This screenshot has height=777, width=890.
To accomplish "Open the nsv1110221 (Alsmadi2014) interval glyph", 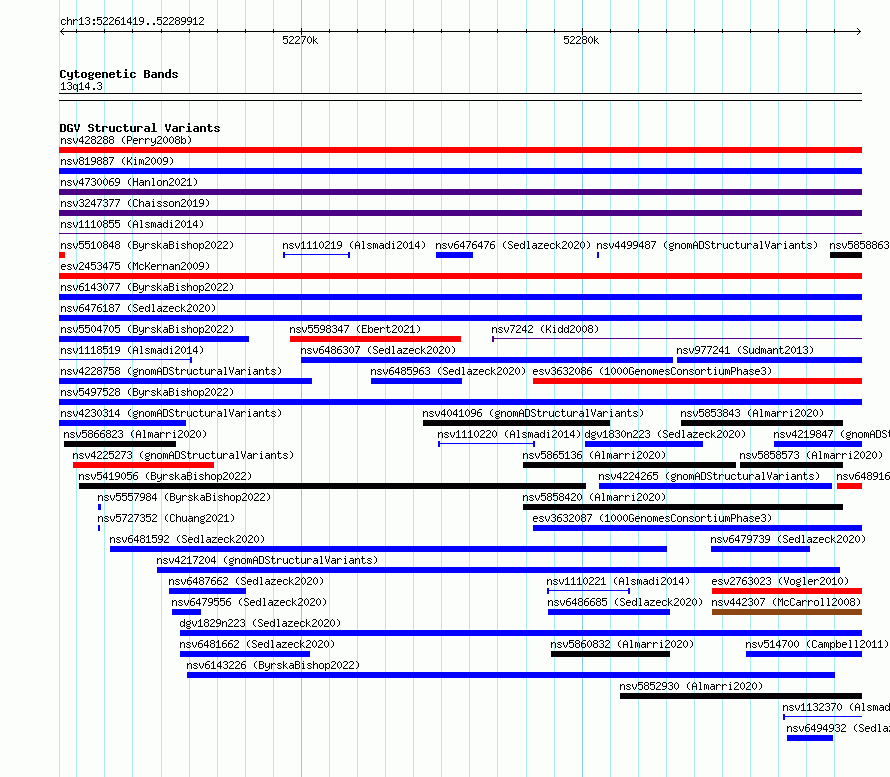I will [x=589, y=591].
